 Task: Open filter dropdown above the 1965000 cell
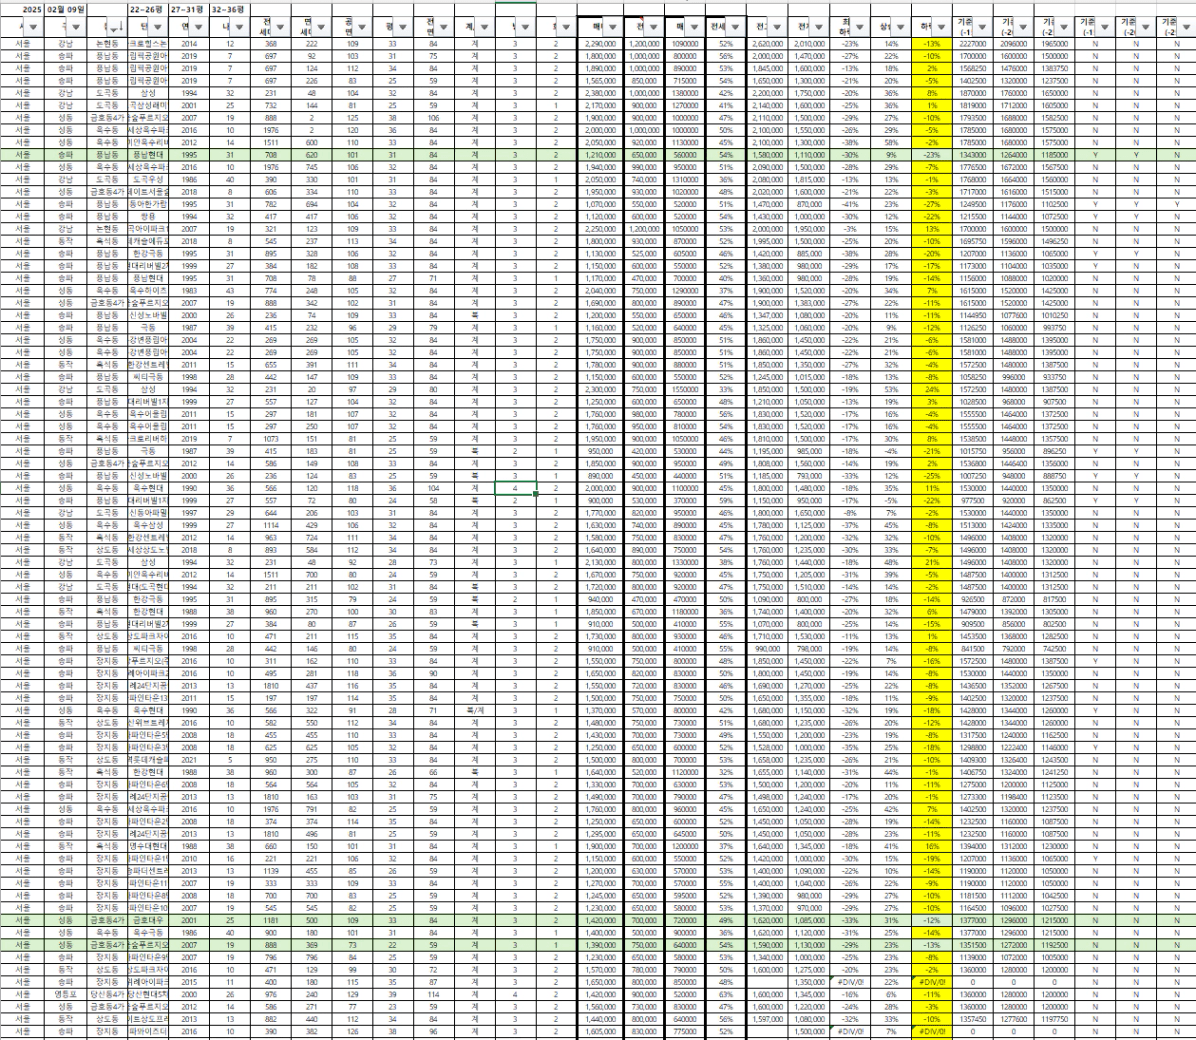pos(1064,27)
